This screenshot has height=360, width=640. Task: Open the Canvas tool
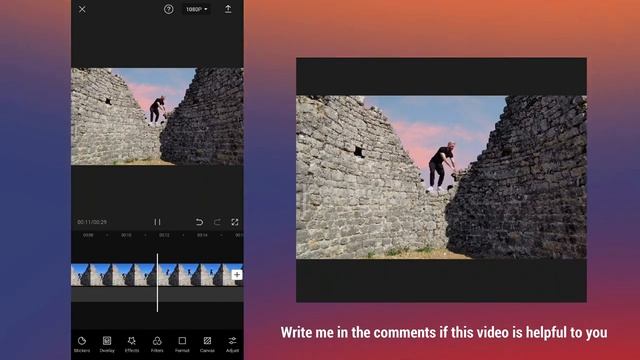tap(207, 344)
